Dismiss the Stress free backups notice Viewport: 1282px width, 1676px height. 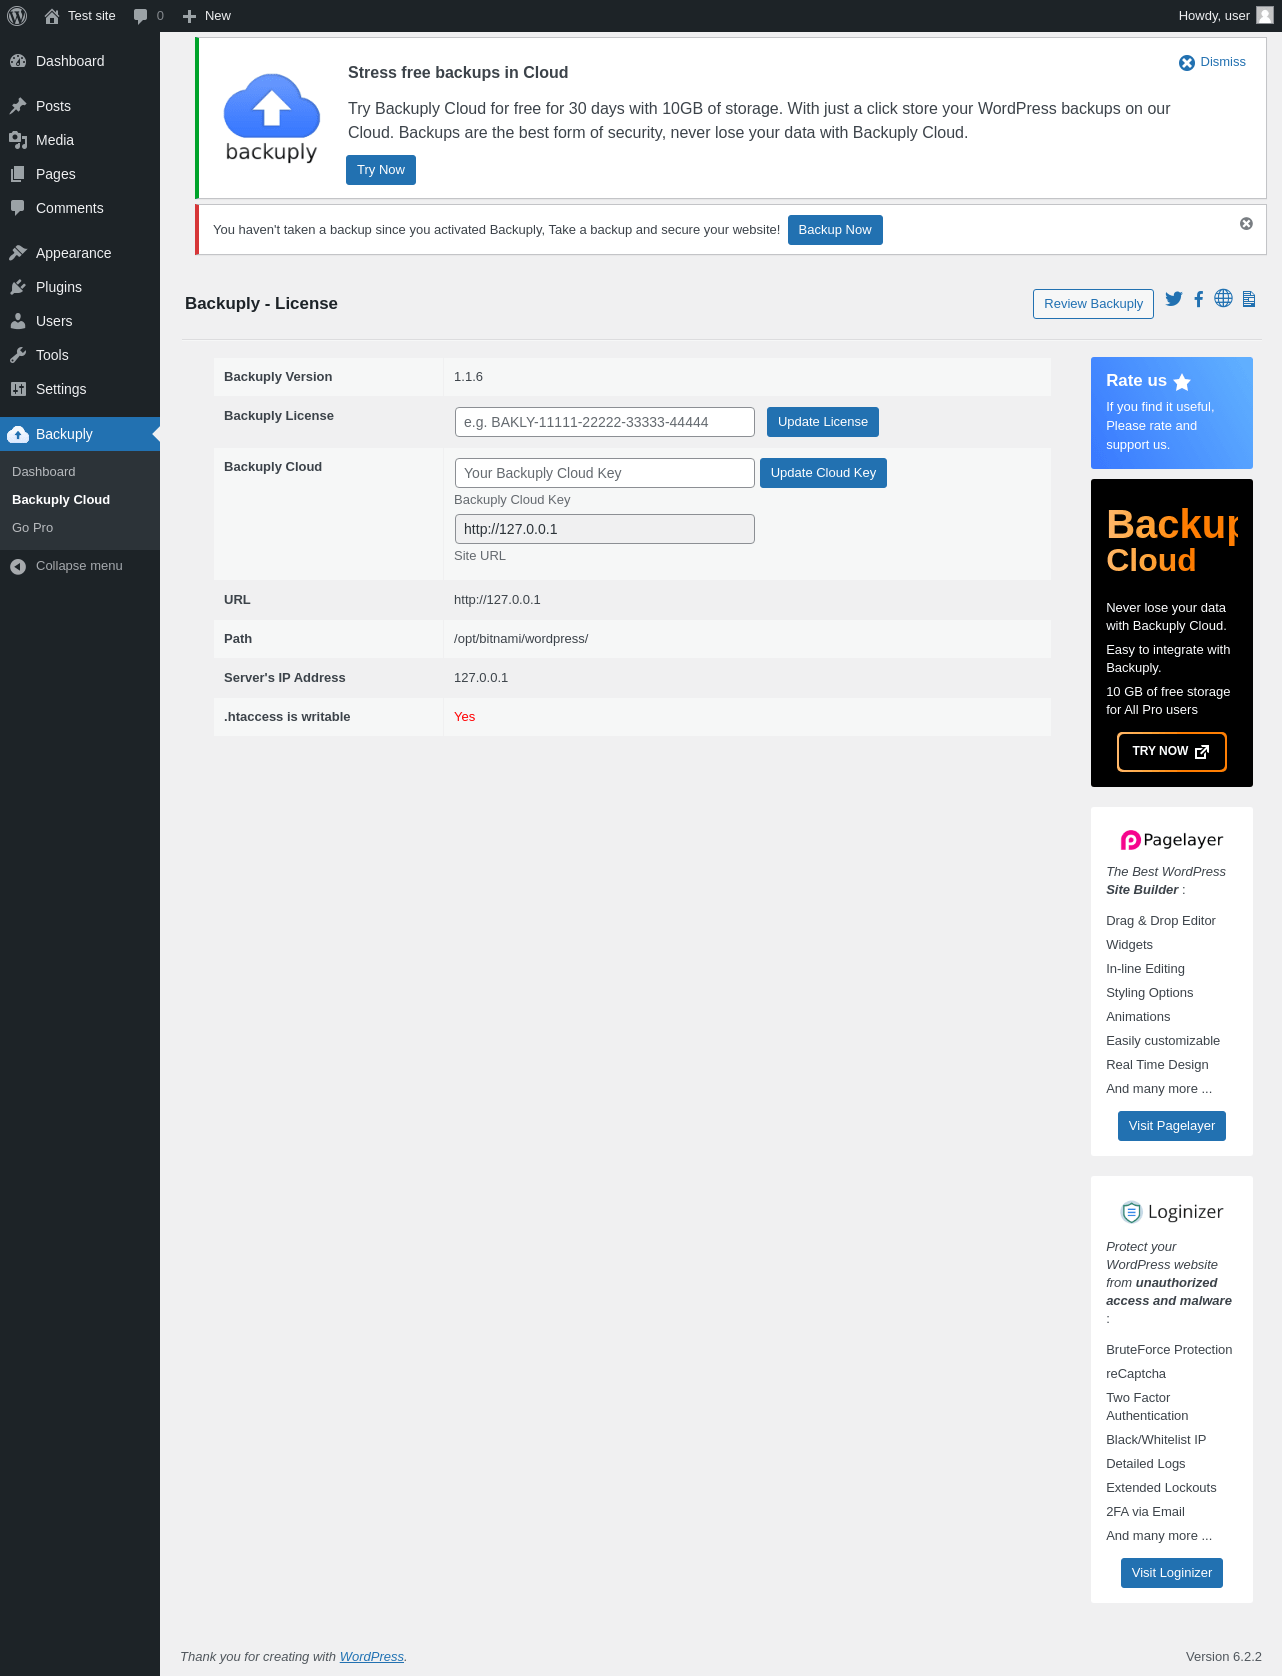(1212, 62)
